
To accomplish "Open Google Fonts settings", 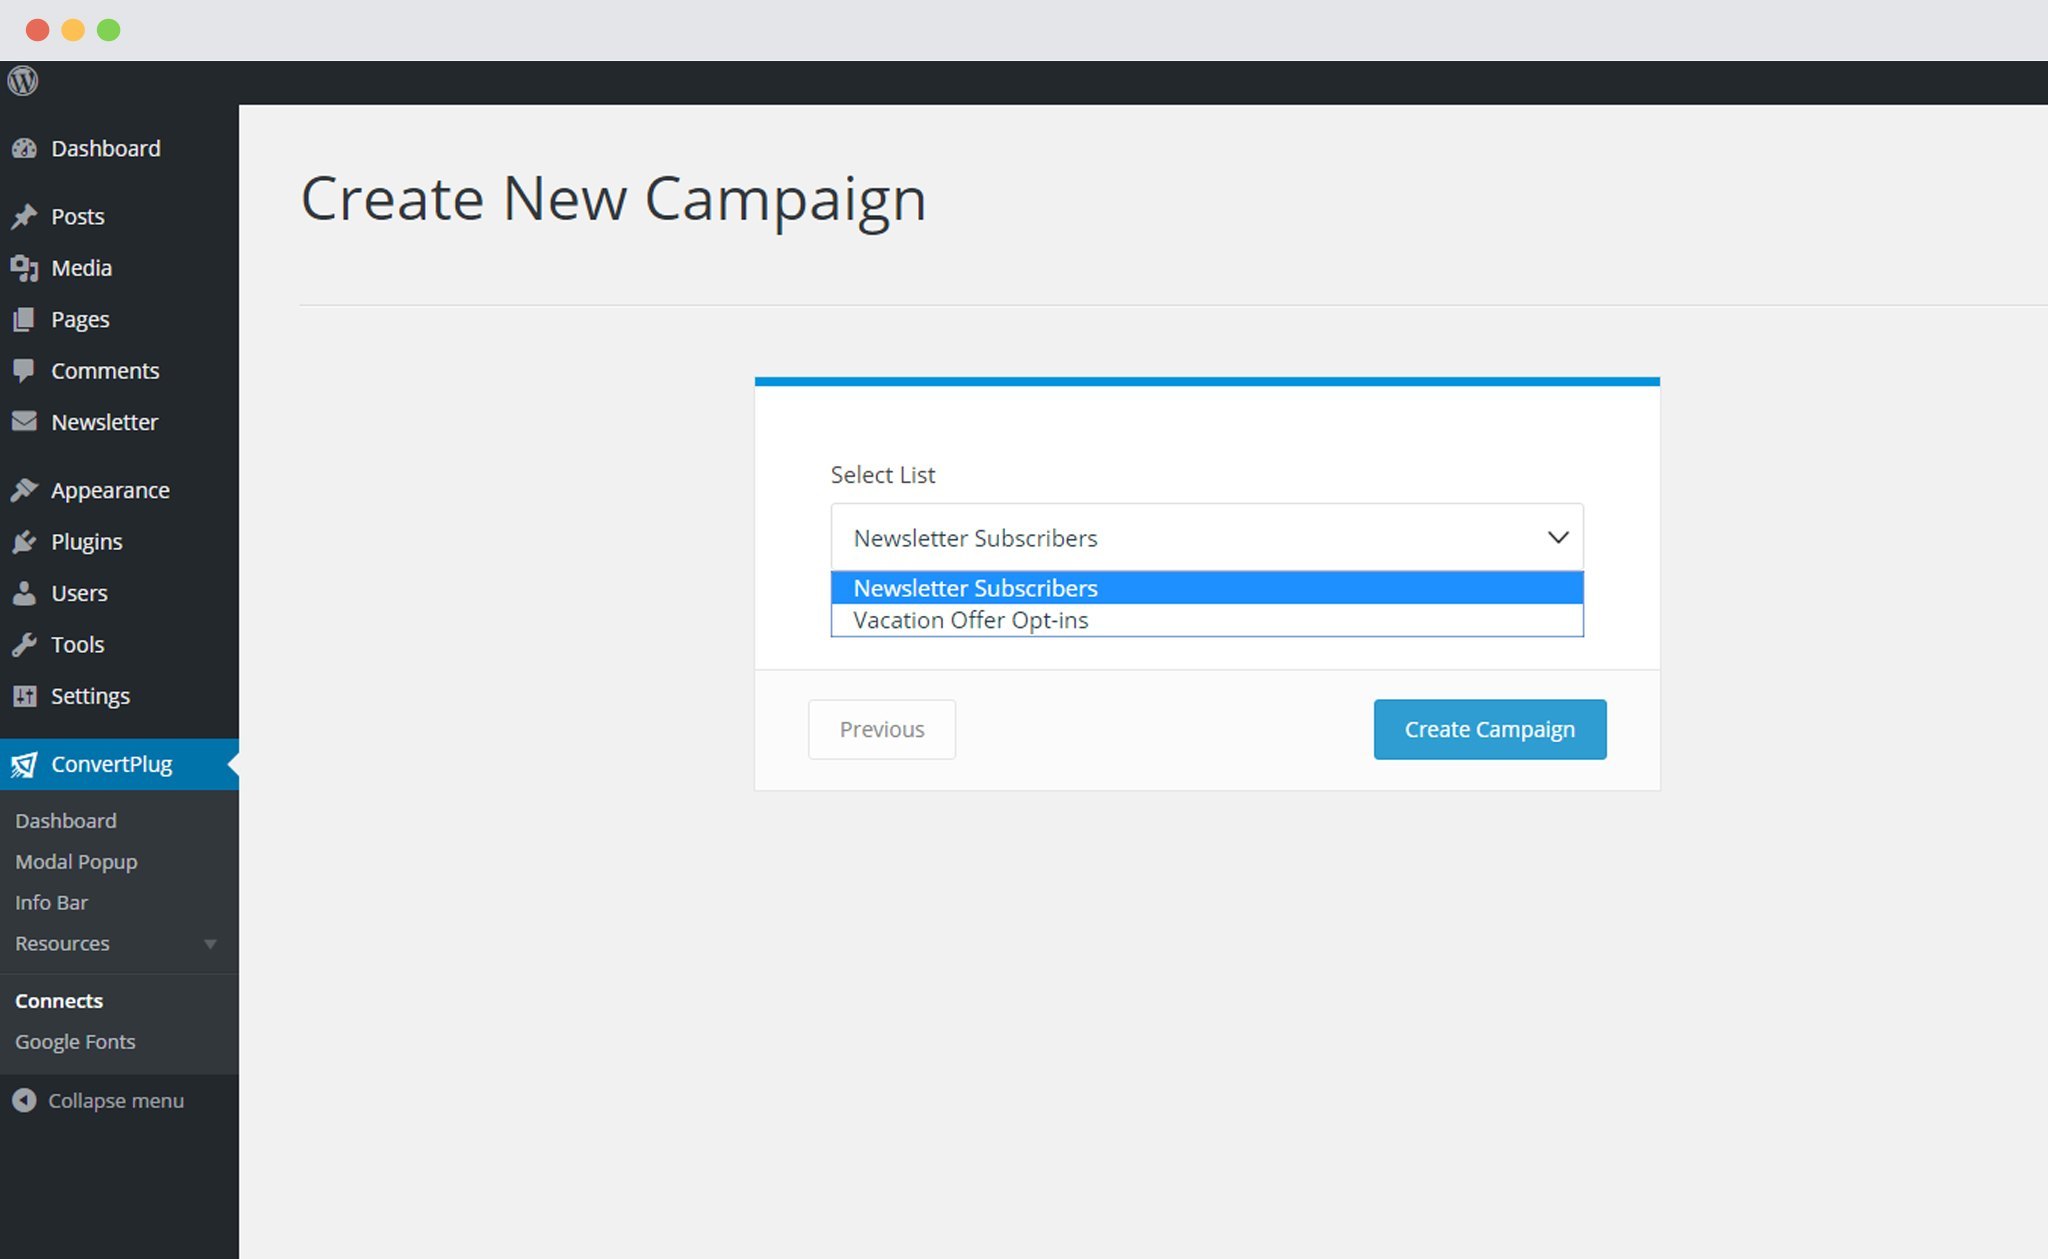I will [75, 1041].
